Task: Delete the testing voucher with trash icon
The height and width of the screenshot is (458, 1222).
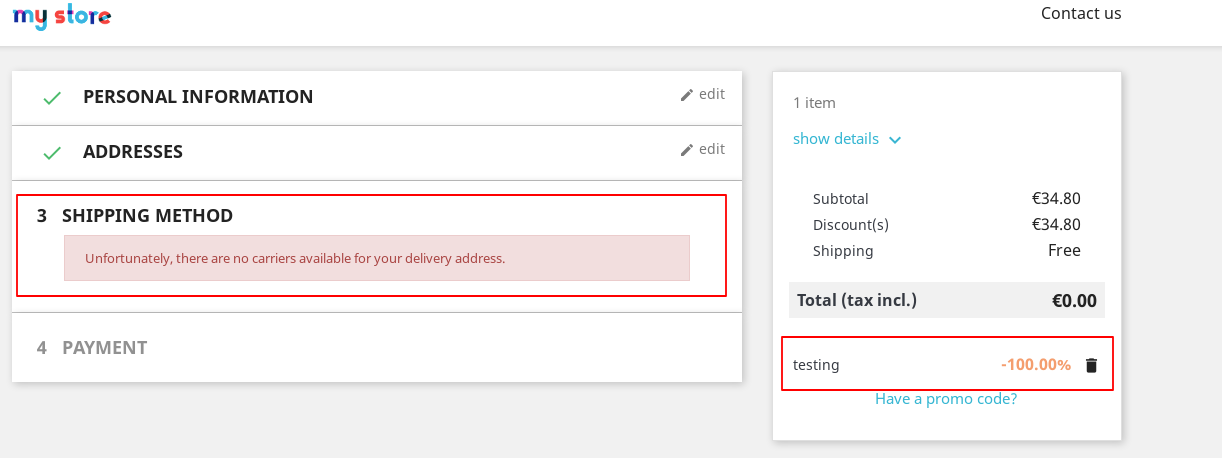Action: pyautogui.click(x=1091, y=365)
